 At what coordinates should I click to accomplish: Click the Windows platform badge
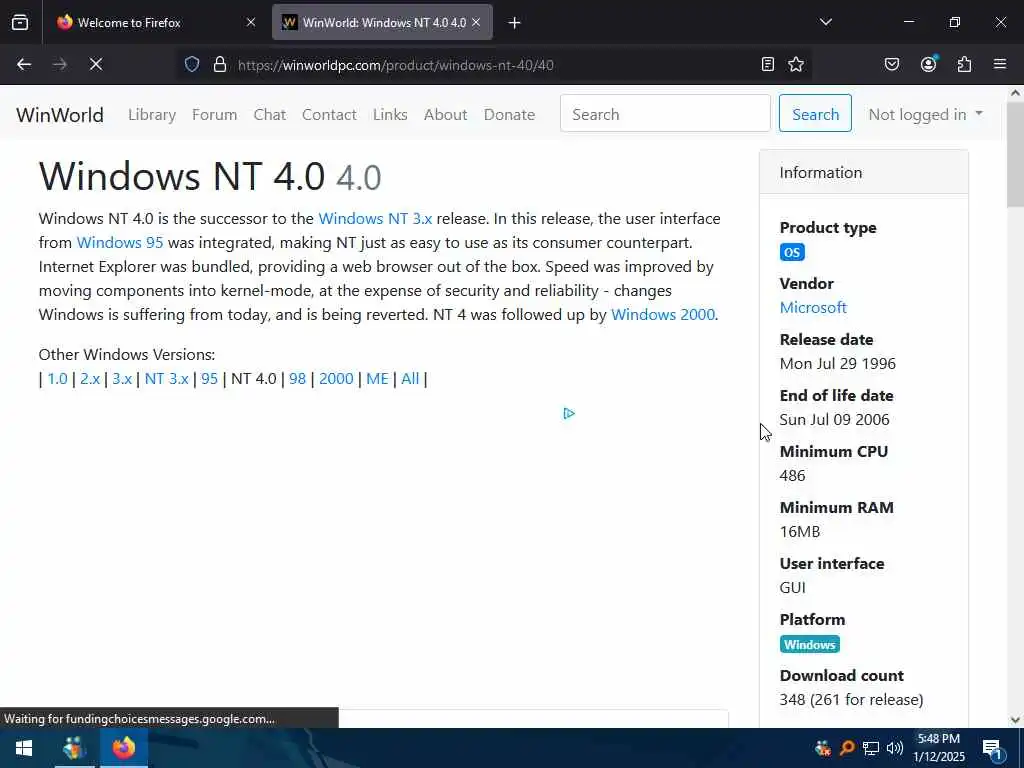click(x=810, y=645)
